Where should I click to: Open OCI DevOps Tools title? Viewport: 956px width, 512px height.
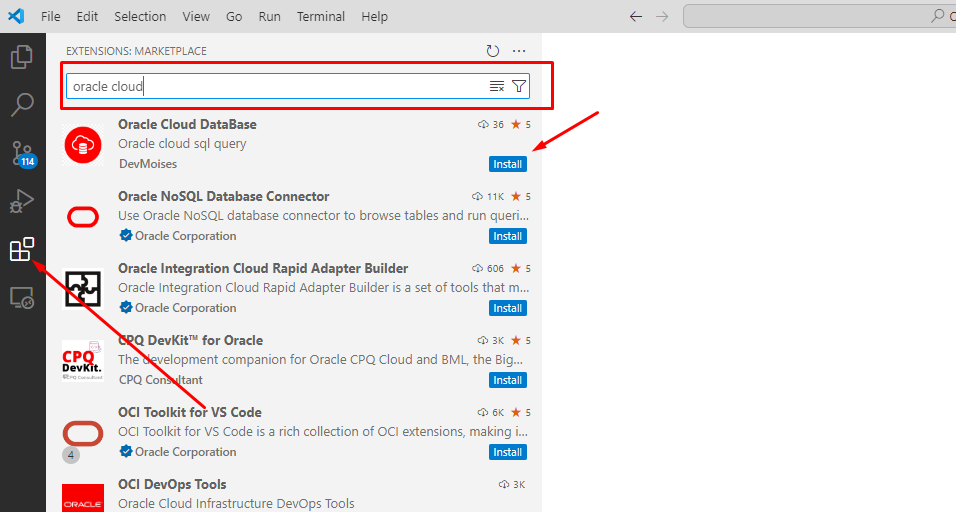173,484
